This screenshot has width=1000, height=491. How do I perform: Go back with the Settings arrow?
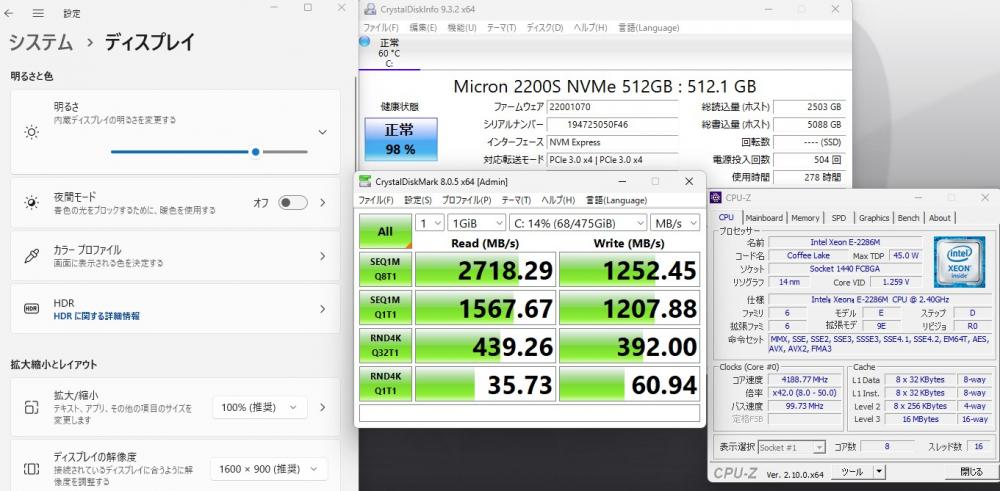[9, 13]
